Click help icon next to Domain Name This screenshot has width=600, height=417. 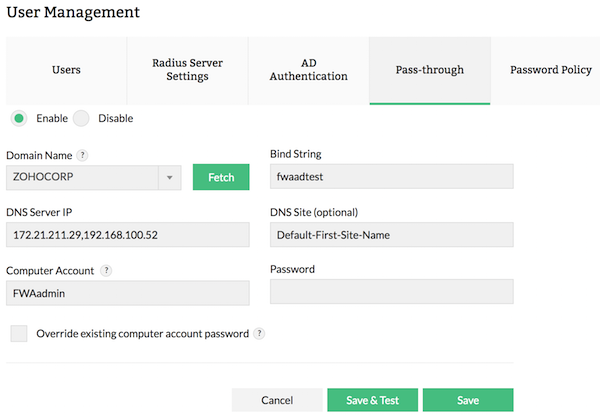tap(83, 155)
